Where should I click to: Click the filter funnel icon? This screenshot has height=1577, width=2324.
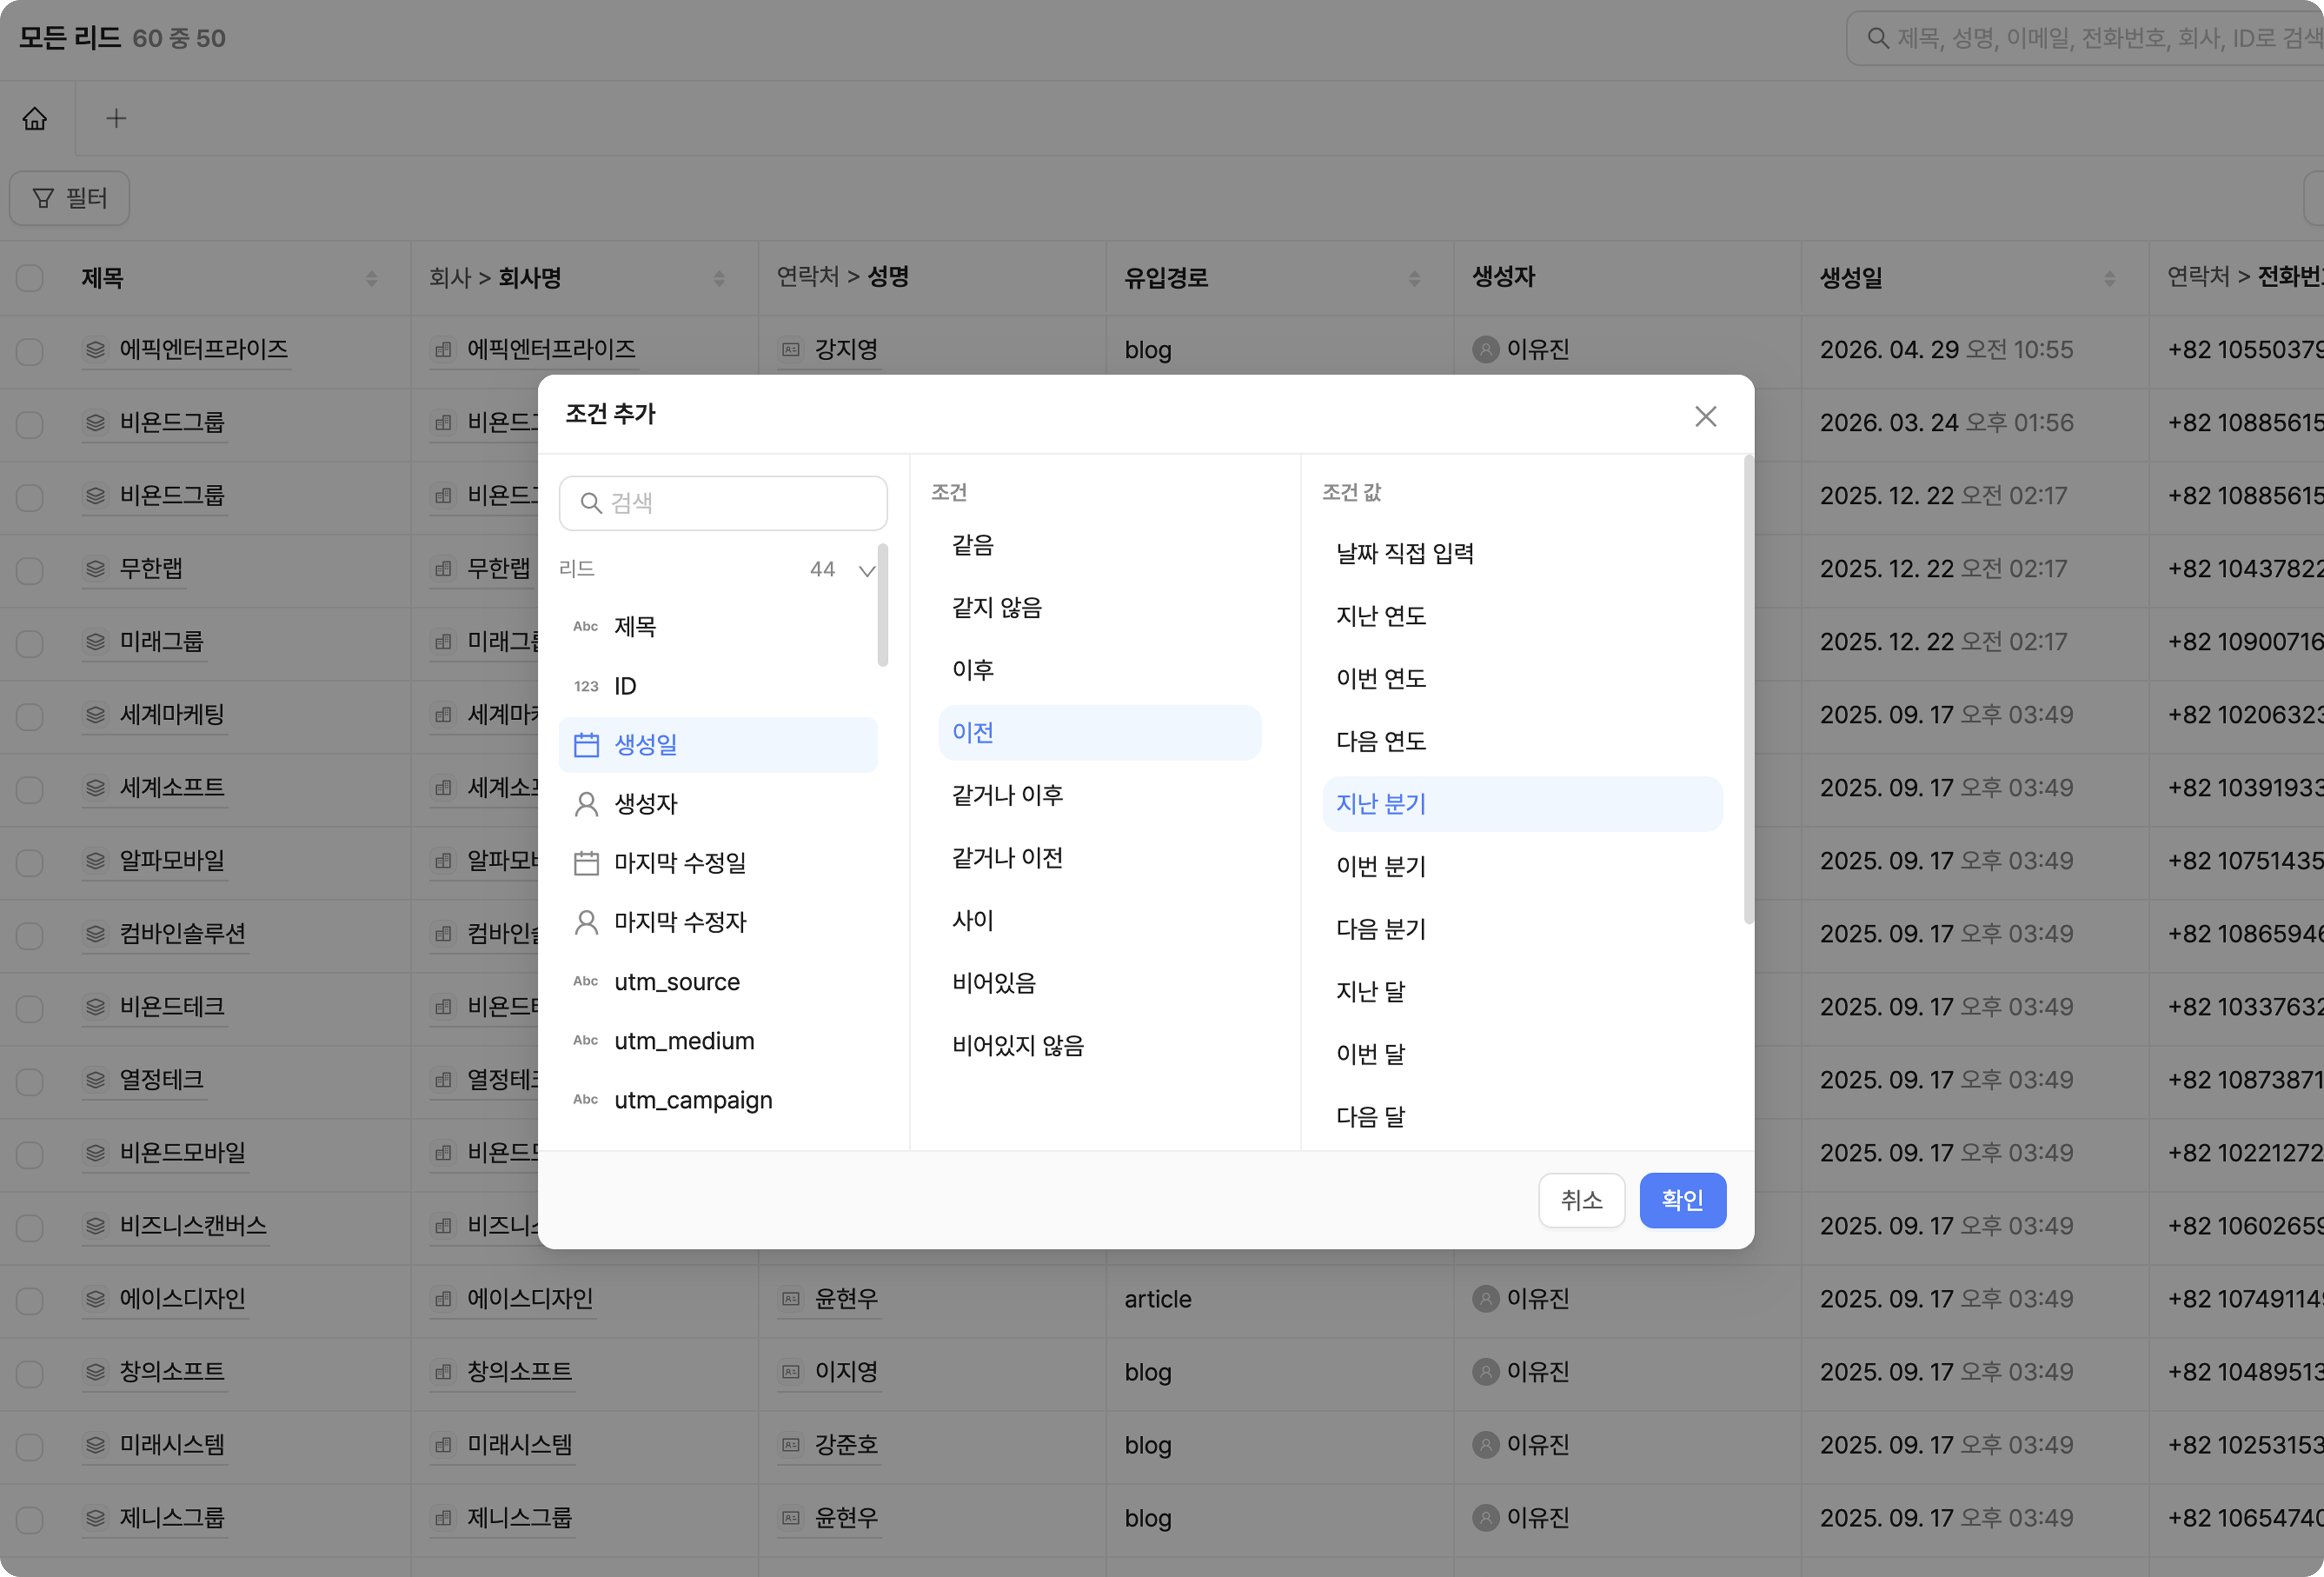click(43, 198)
